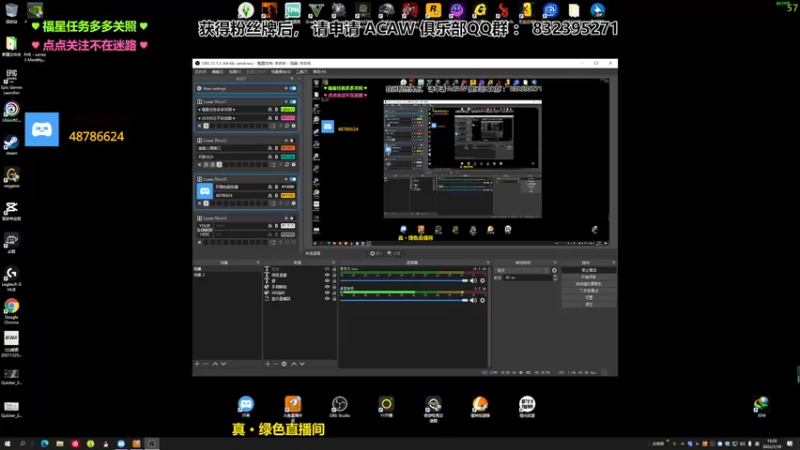The height and width of the screenshot is (450, 800).
Task: Click the first mixer channel's blue volume slider
Action: point(404,281)
